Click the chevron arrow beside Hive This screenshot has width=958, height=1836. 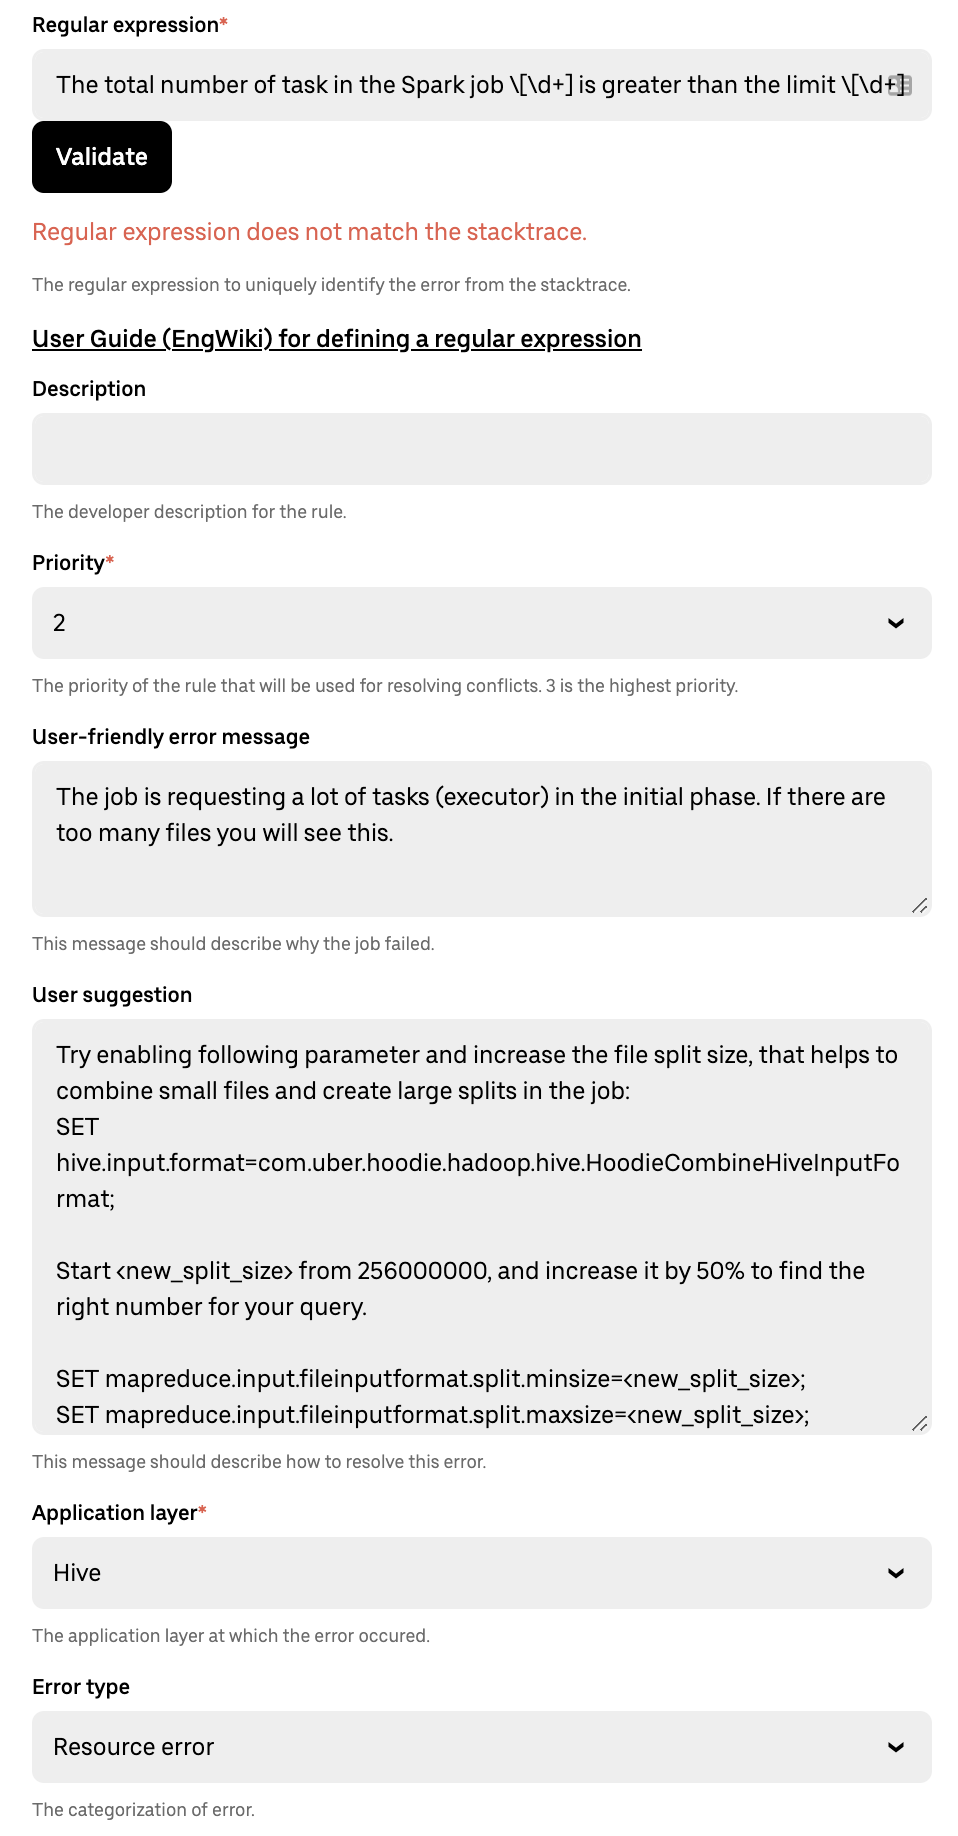896,1573
